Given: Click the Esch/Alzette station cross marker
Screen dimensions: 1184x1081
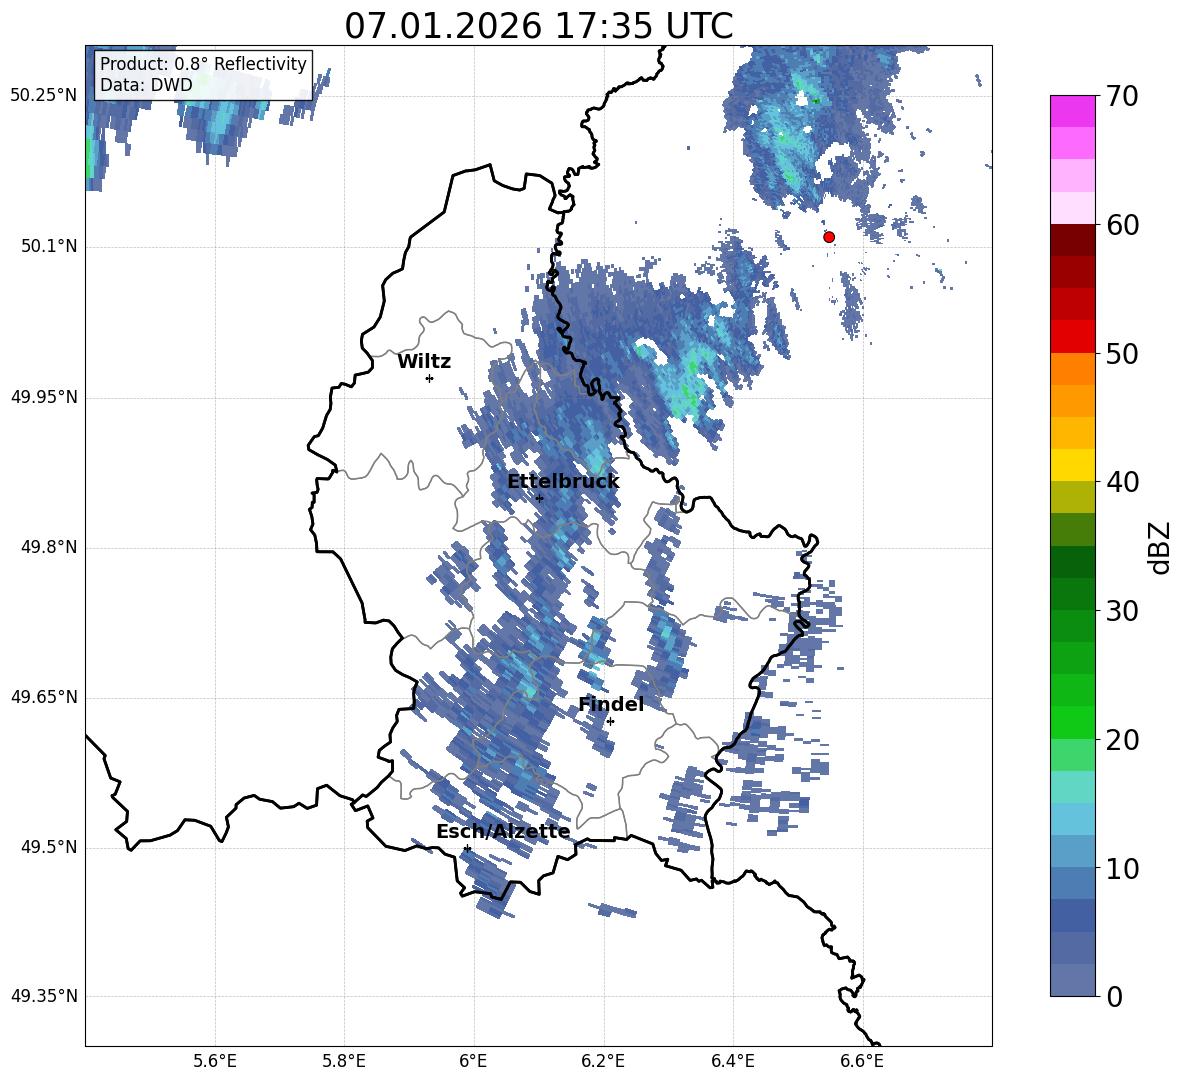Looking at the screenshot, I should tap(467, 848).
